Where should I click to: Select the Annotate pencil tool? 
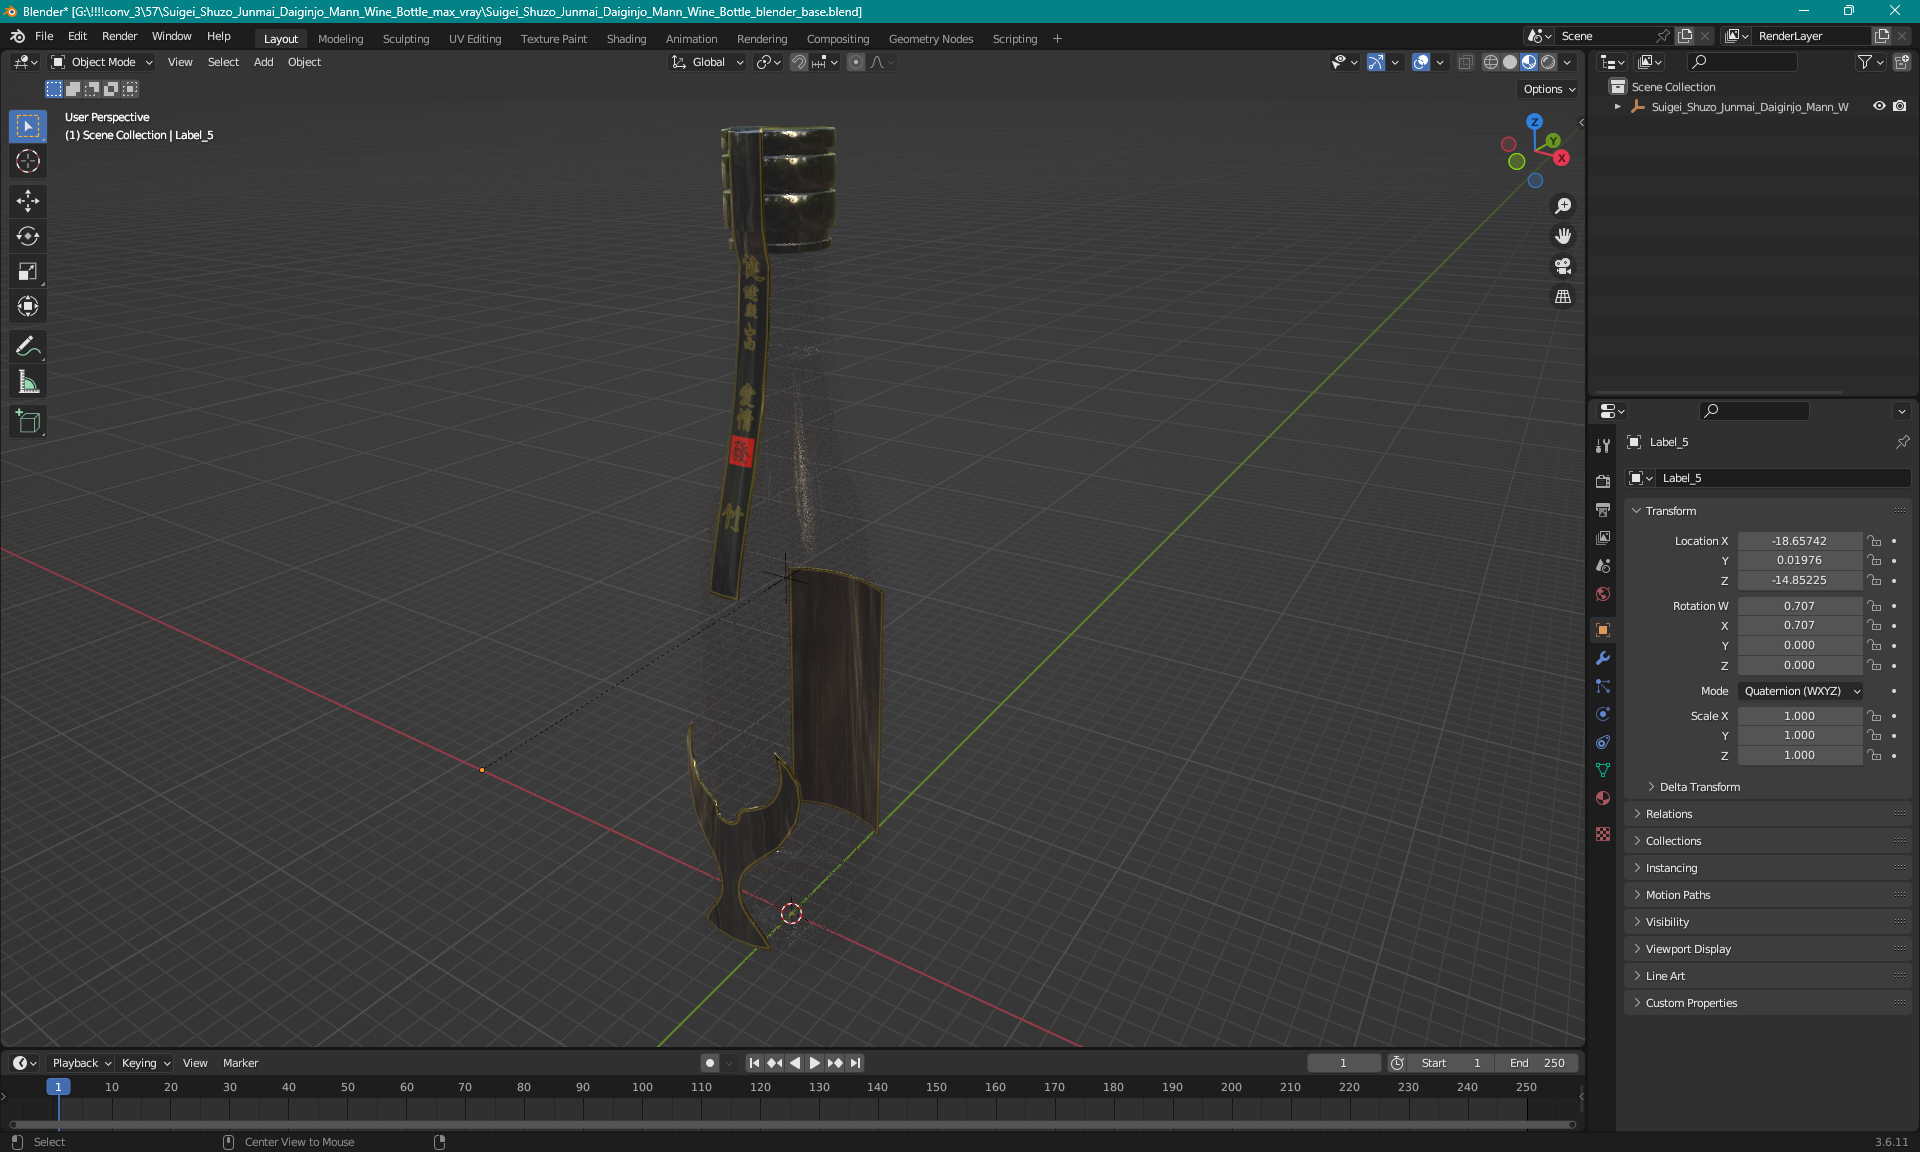pyautogui.click(x=28, y=347)
